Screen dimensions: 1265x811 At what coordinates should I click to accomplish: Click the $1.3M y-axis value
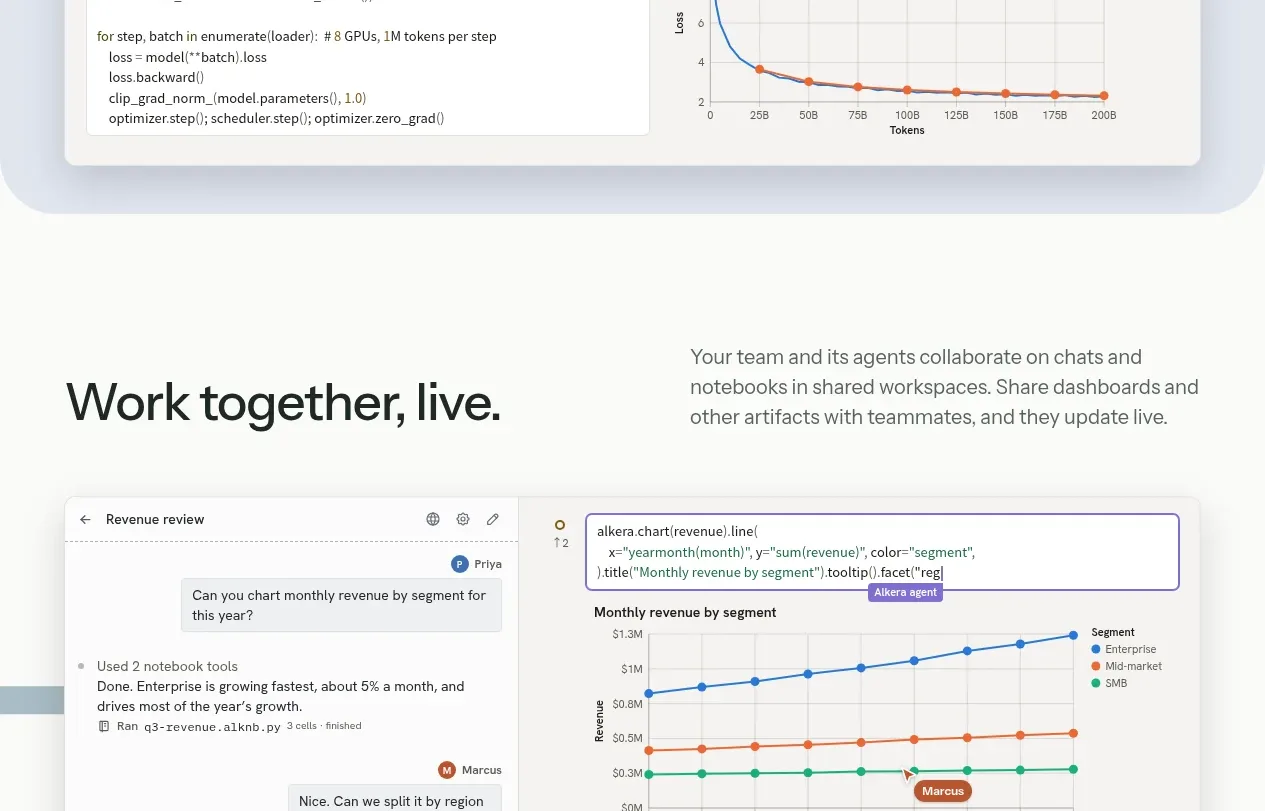tap(627, 634)
